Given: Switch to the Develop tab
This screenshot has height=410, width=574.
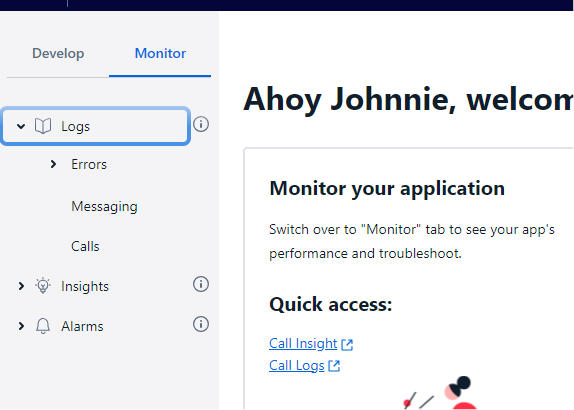Looking at the screenshot, I should click(x=58, y=53).
